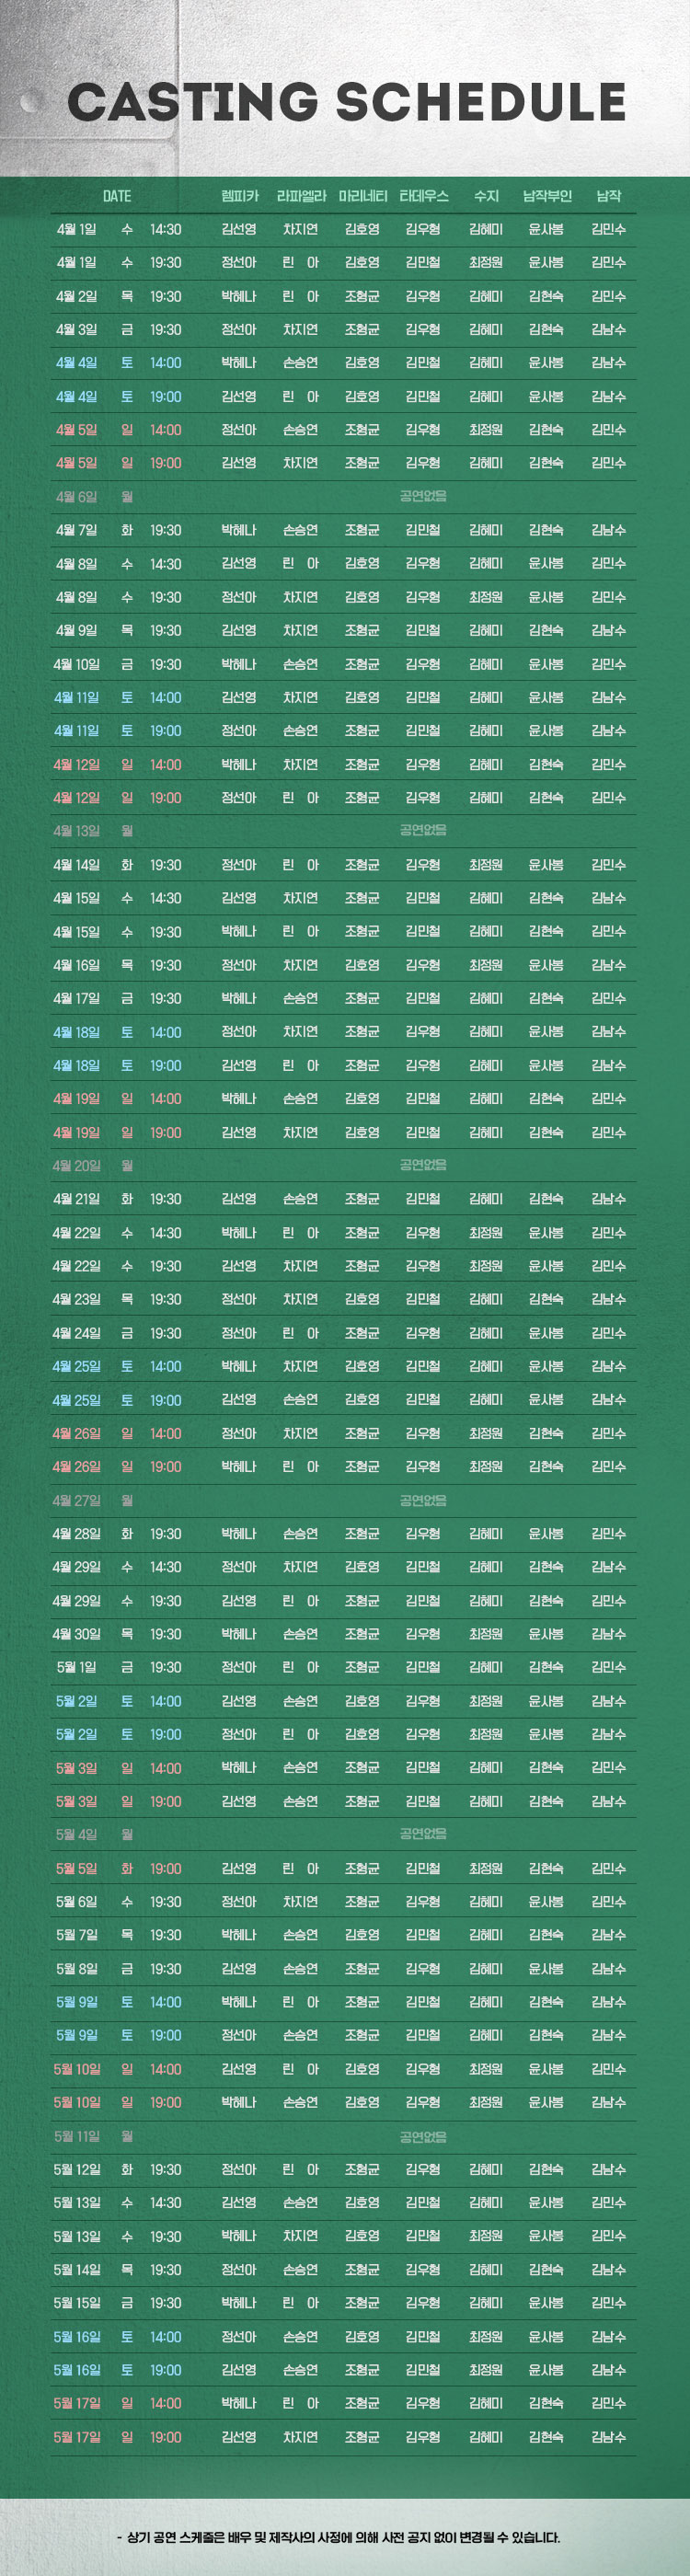Select the DATE column header
This screenshot has height=2576, width=690.
click(117, 196)
